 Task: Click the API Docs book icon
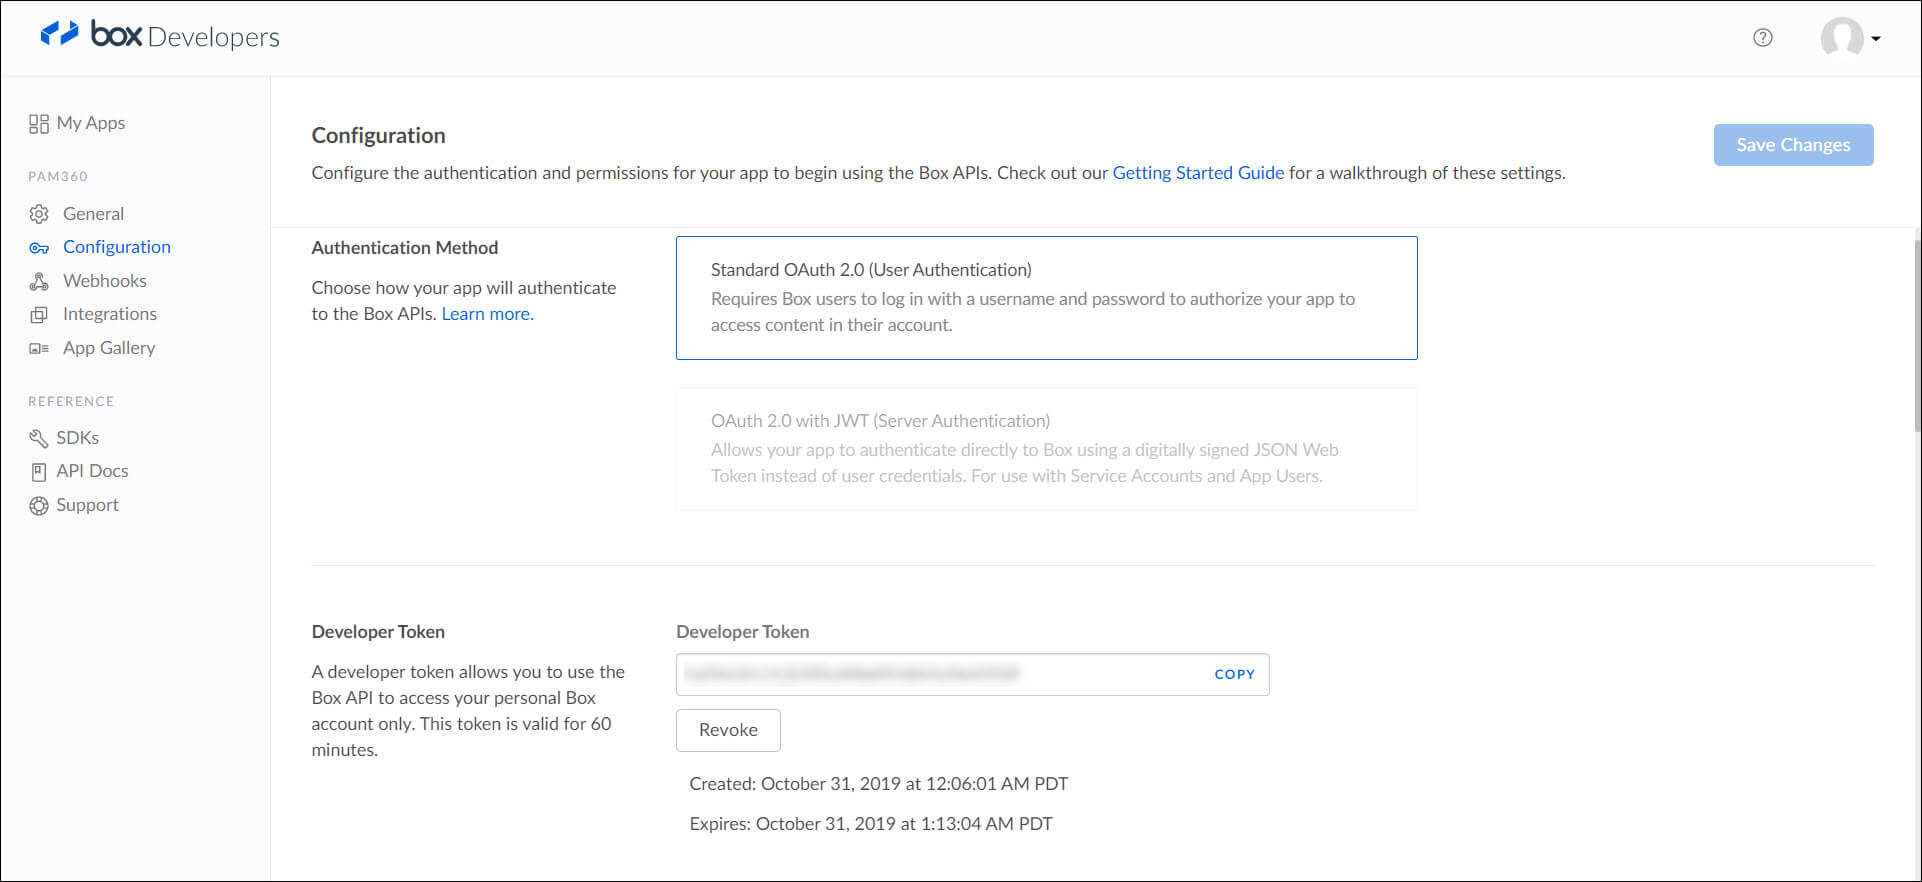pos(39,472)
